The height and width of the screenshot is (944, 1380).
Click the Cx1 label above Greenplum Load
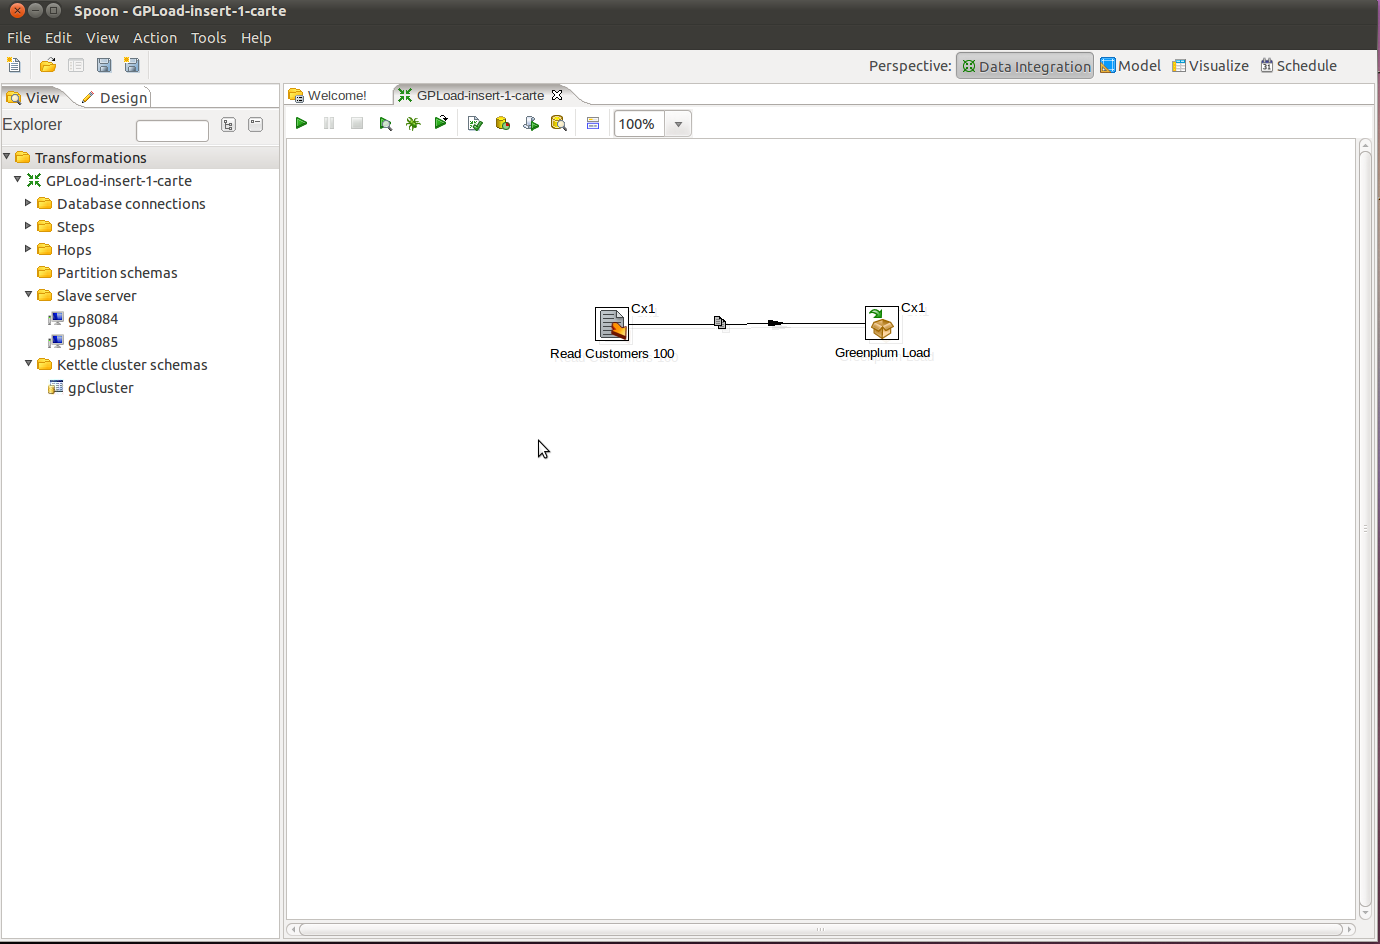913,308
